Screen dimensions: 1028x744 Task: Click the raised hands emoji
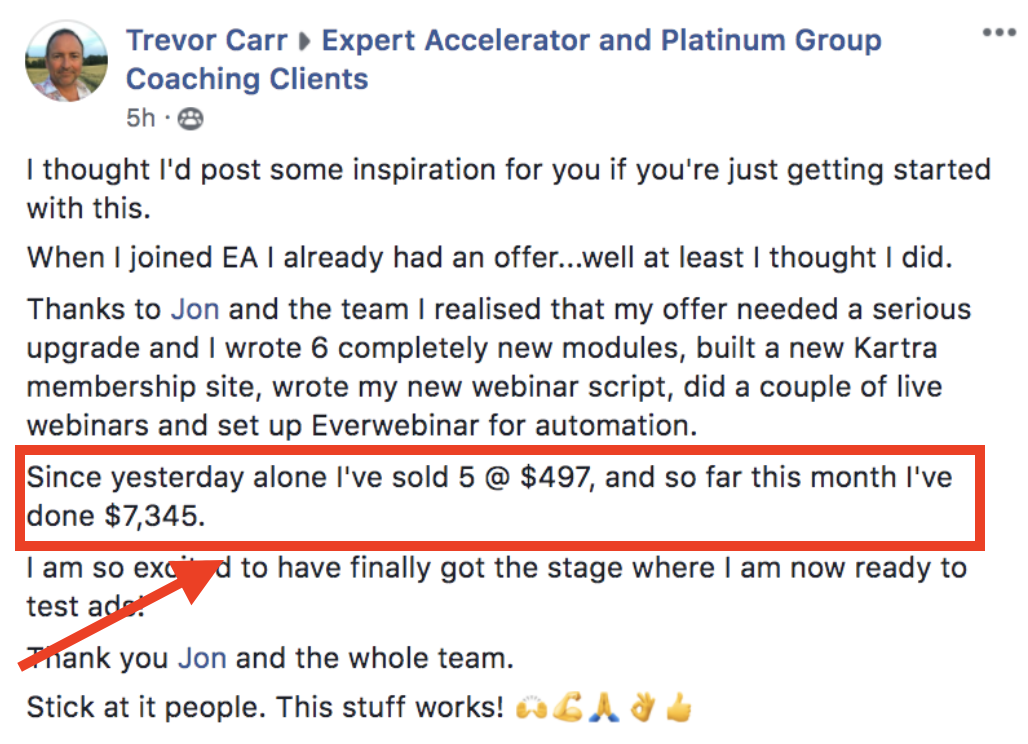pyautogui.click(x=531, y=708)
